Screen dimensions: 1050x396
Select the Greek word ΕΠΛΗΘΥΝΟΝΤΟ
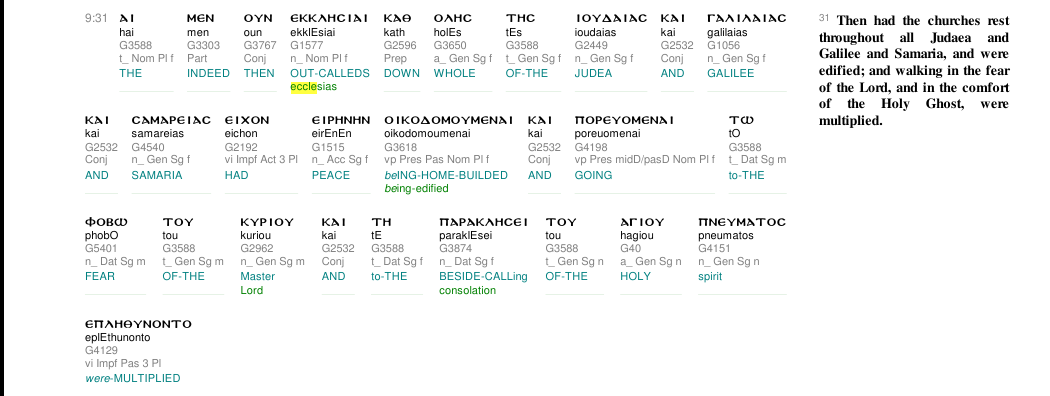pos(138,324)
